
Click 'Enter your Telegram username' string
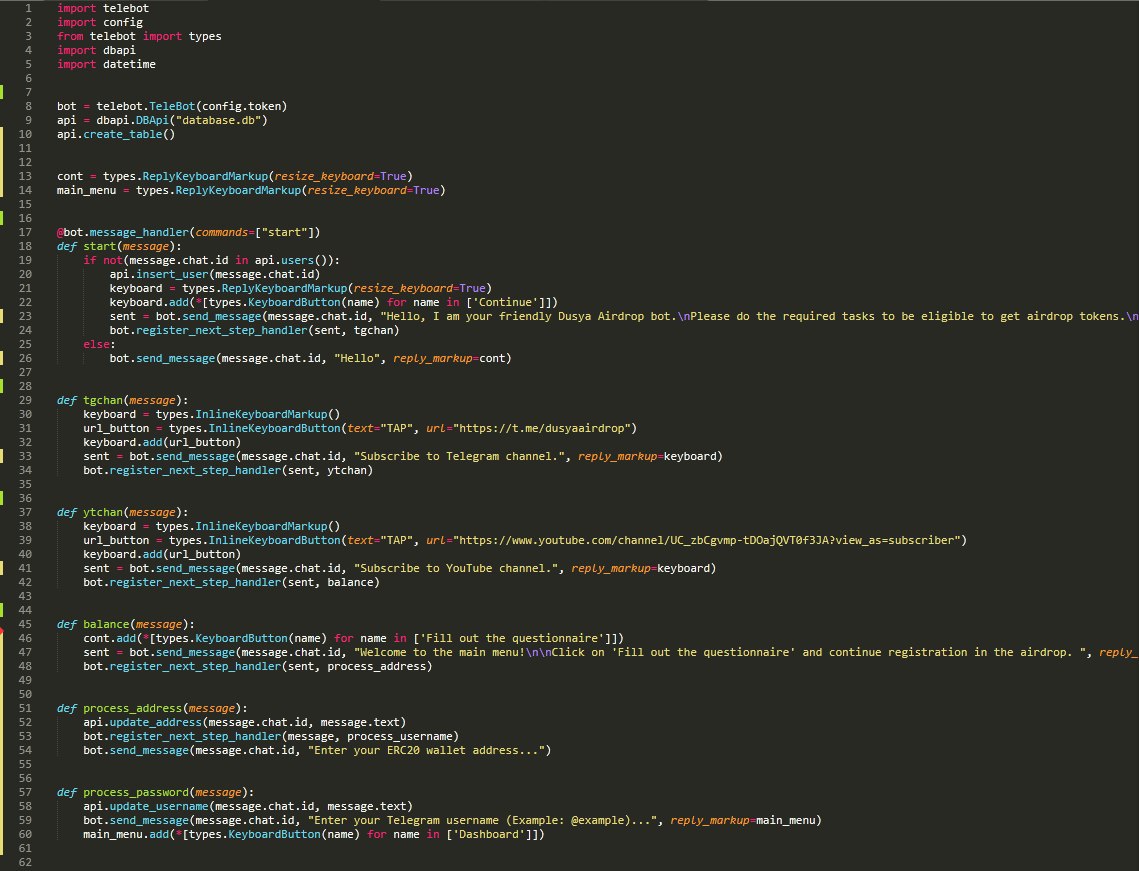point(407,820)
